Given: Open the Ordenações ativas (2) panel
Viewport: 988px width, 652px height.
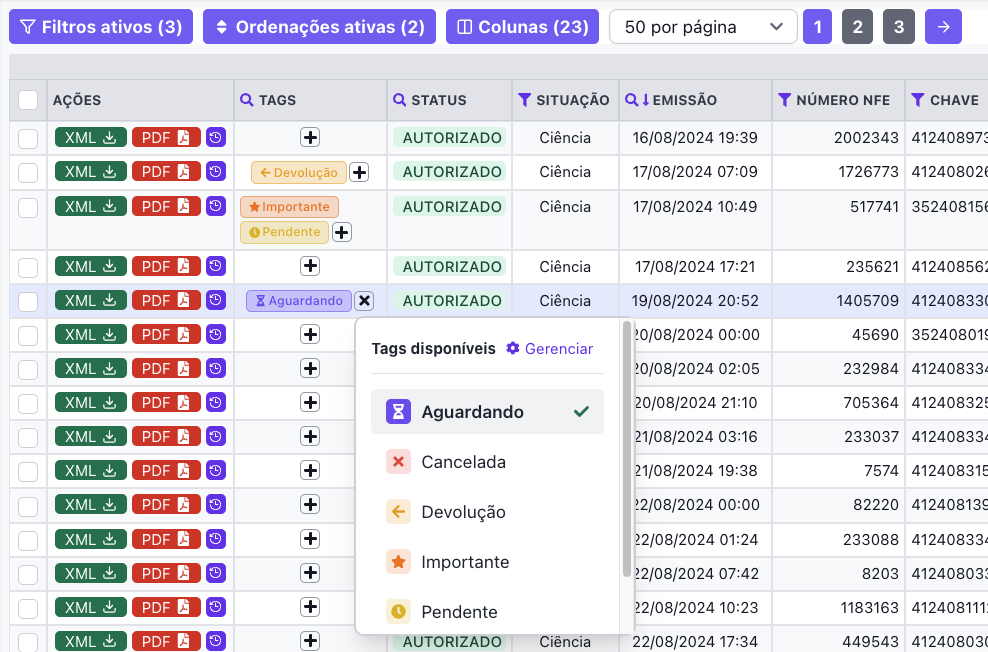Looking at the screenshot, I should [319, 26].
